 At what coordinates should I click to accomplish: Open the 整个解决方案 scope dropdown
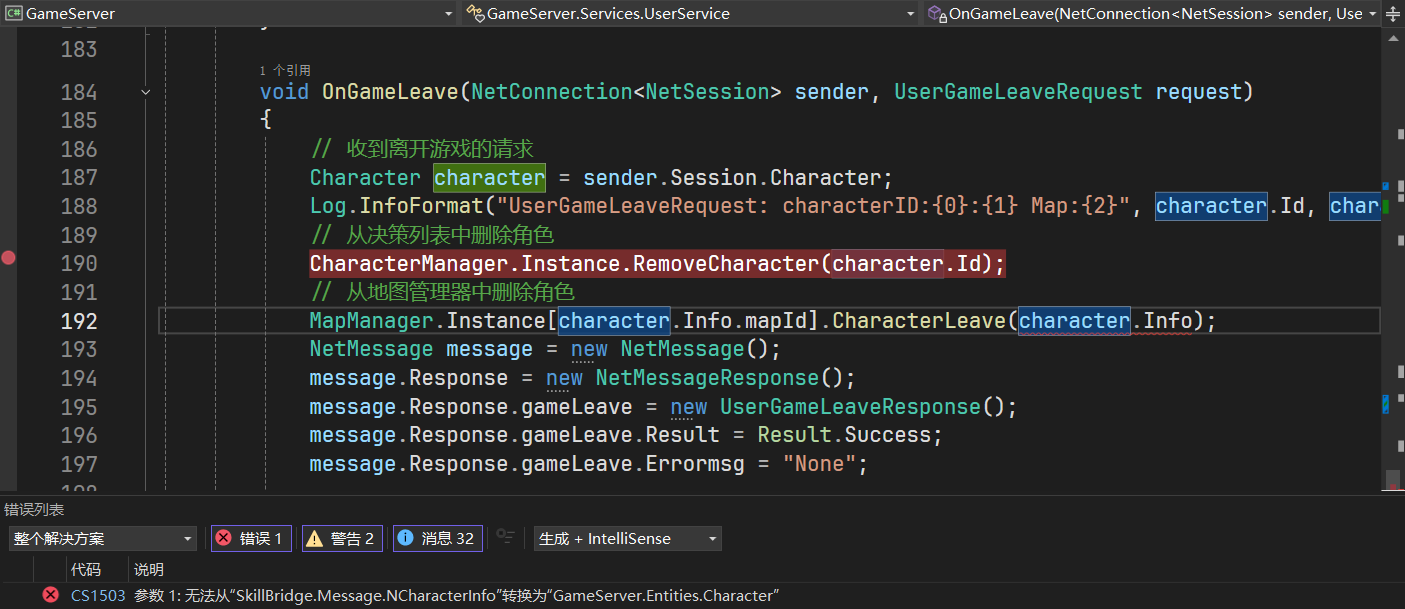point(102,538)
